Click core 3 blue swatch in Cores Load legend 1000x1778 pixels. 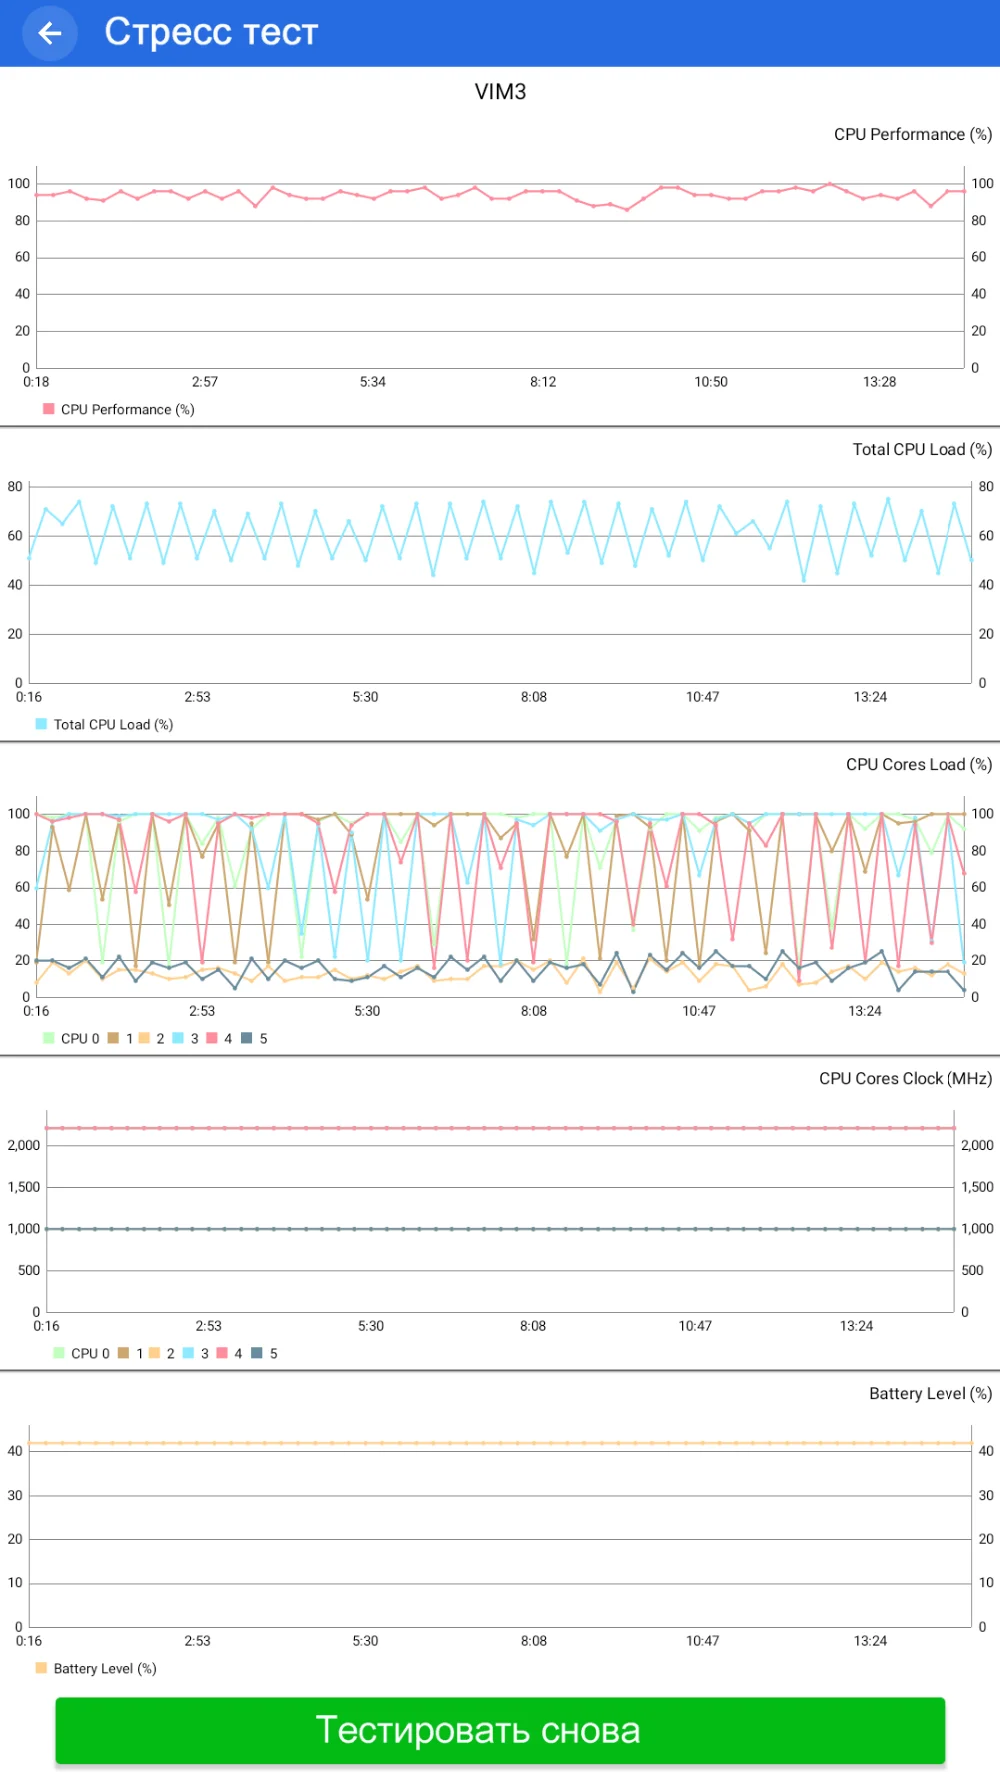(178, 1038)
